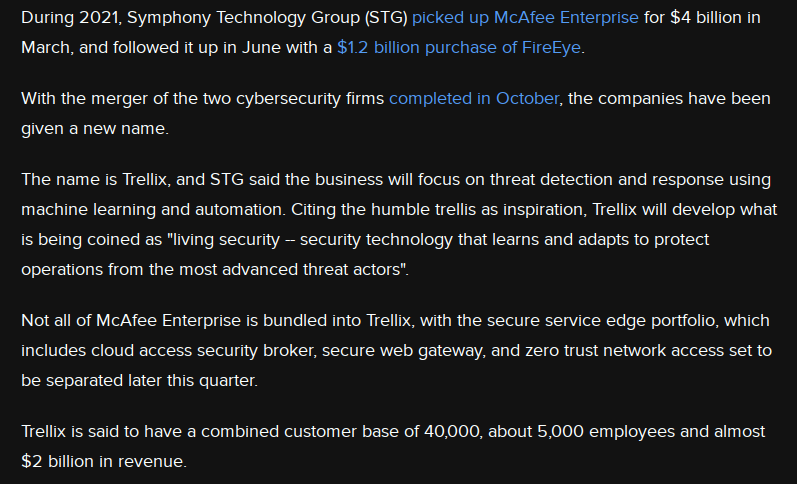This screenshot has height=484, width=797.
Task: Click the word 'Trellix' in 'The name is Trellix'
Action: [x=145, y=179]
